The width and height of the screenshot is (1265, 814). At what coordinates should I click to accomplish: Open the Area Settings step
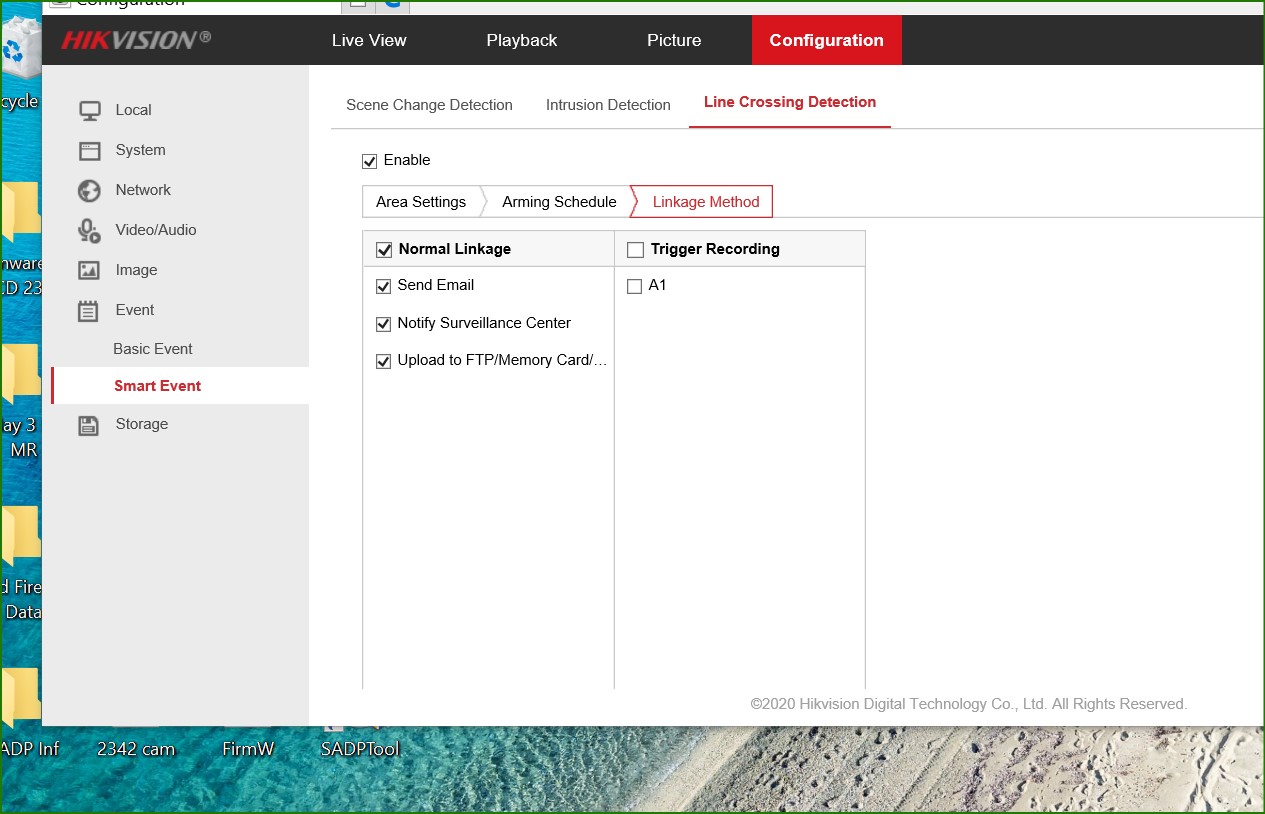click(421, 202)
